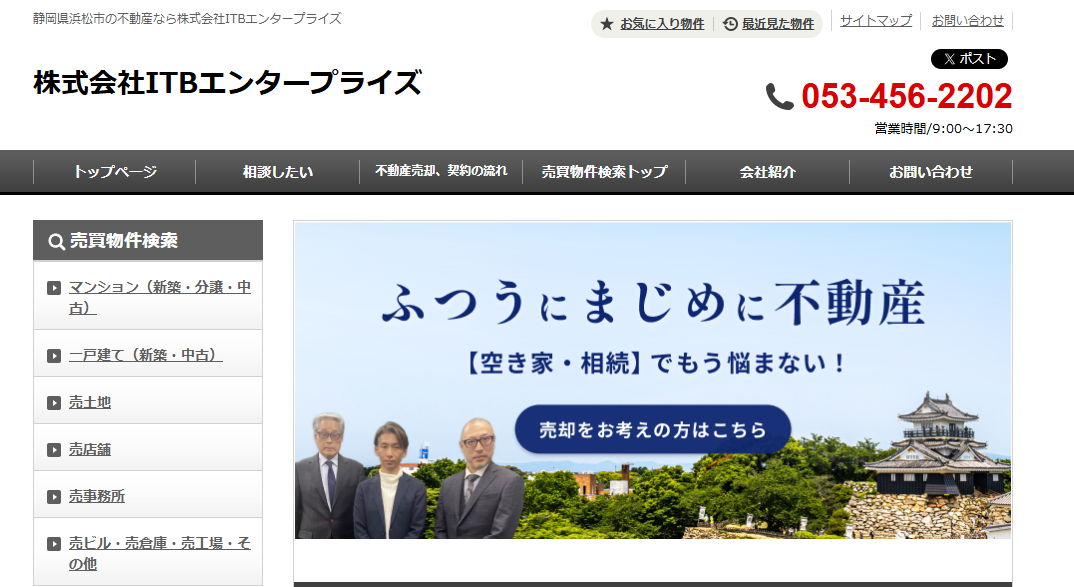Open the 売買物件検索トップ page
Screen dimensions: 1074x587
(x=602, y=171)
